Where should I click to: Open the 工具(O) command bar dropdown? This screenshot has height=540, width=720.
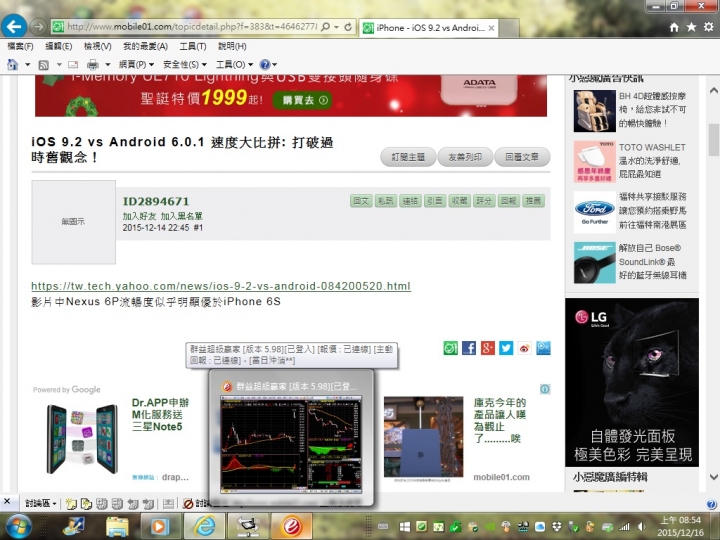(x=234, y=64)
